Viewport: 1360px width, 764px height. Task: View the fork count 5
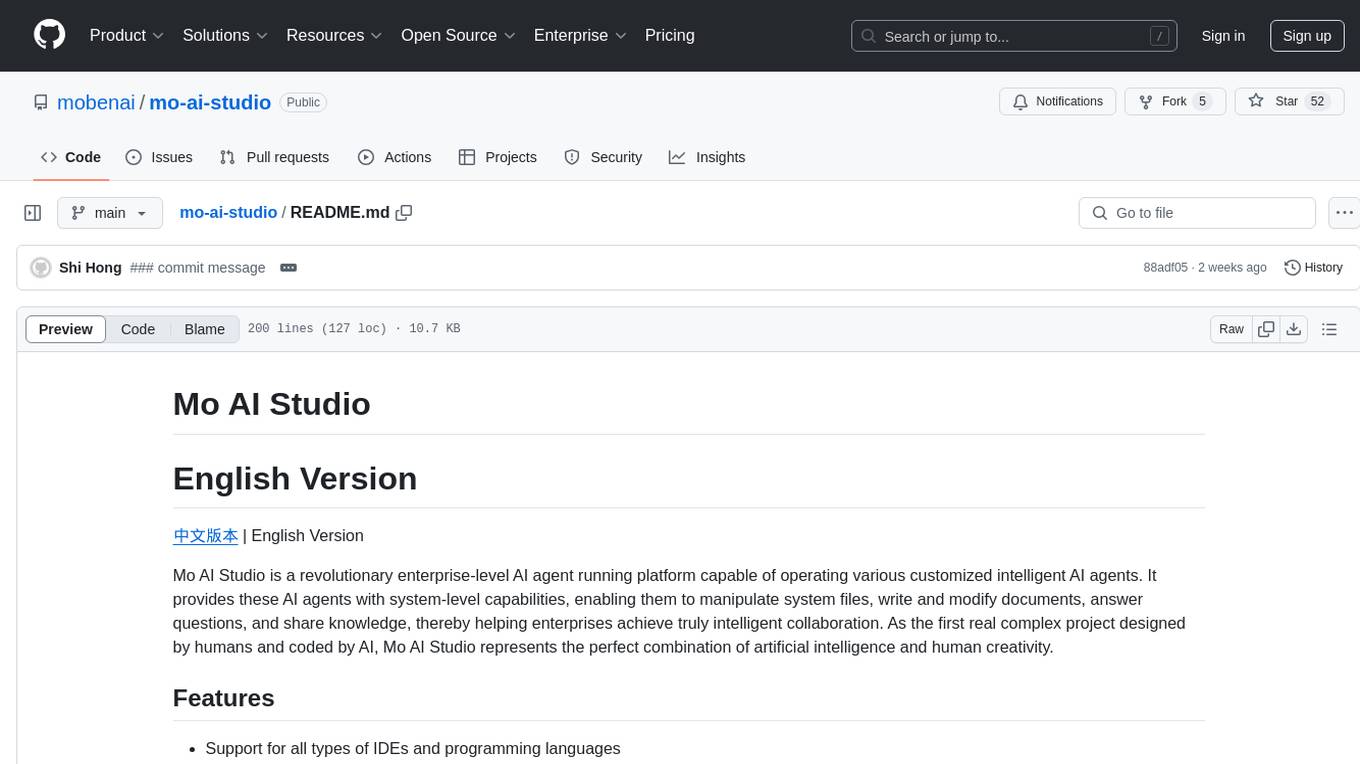click(x=1202, y=102)
